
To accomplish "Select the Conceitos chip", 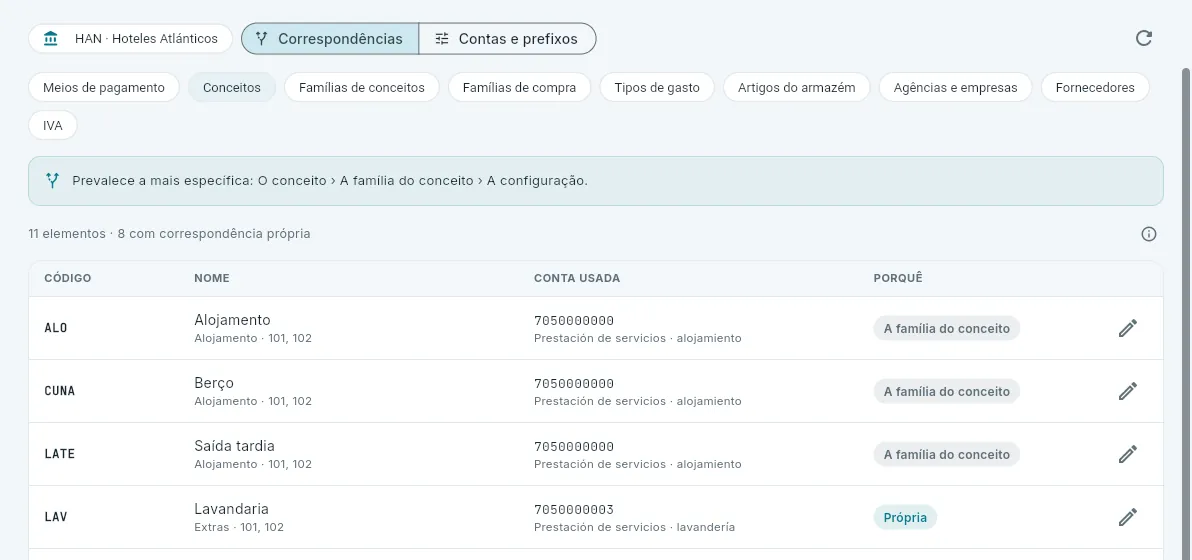I will coord(232,87).
